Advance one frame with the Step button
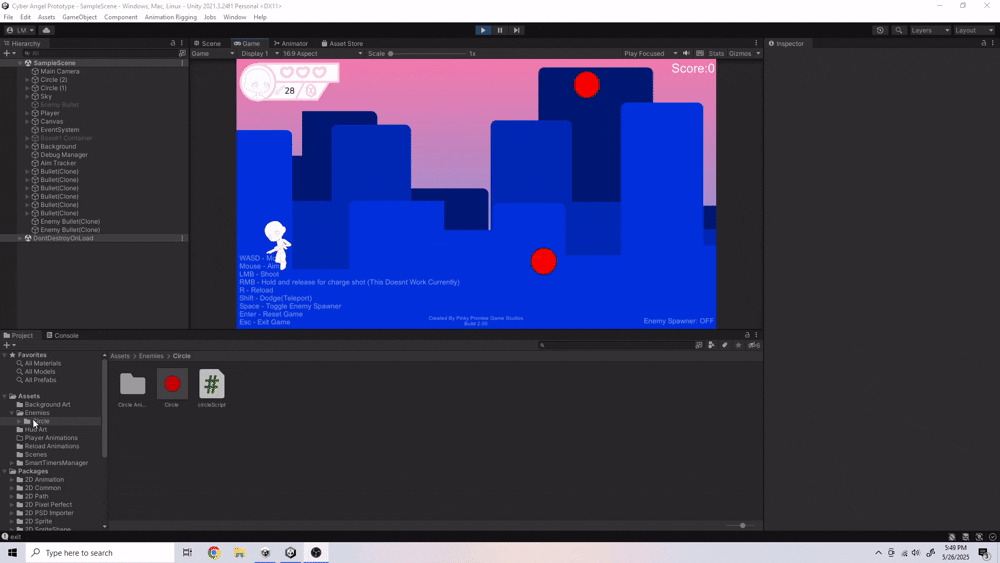The width and height of the screenshot is (1000, 563). tap(517, 30)
